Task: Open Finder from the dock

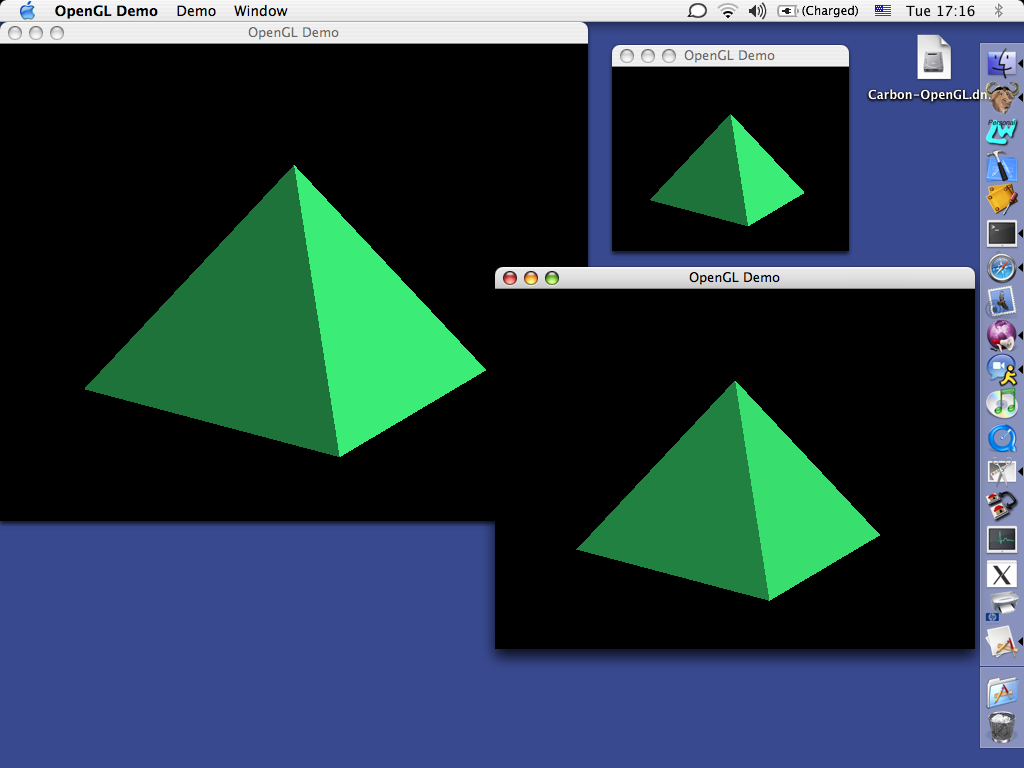Action: point(1001,63)
